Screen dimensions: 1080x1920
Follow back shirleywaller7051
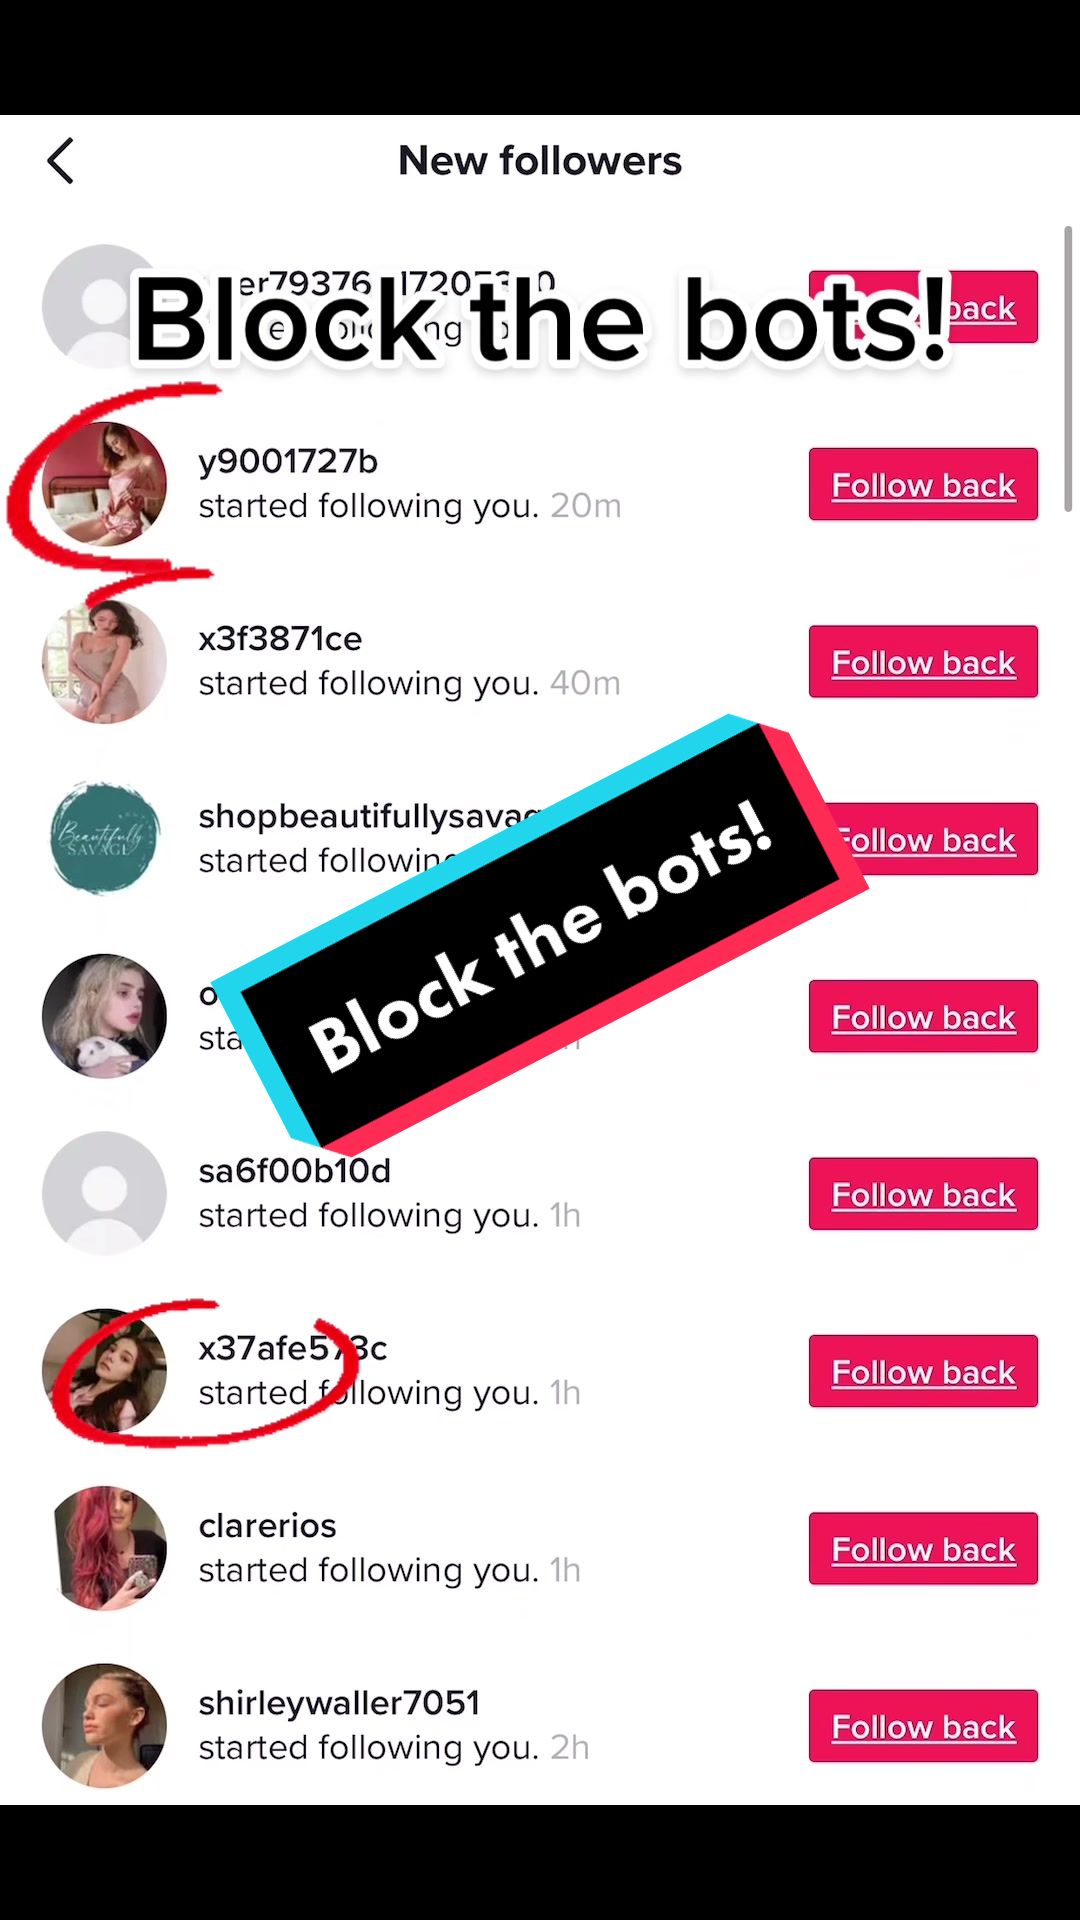[923, 1726]
